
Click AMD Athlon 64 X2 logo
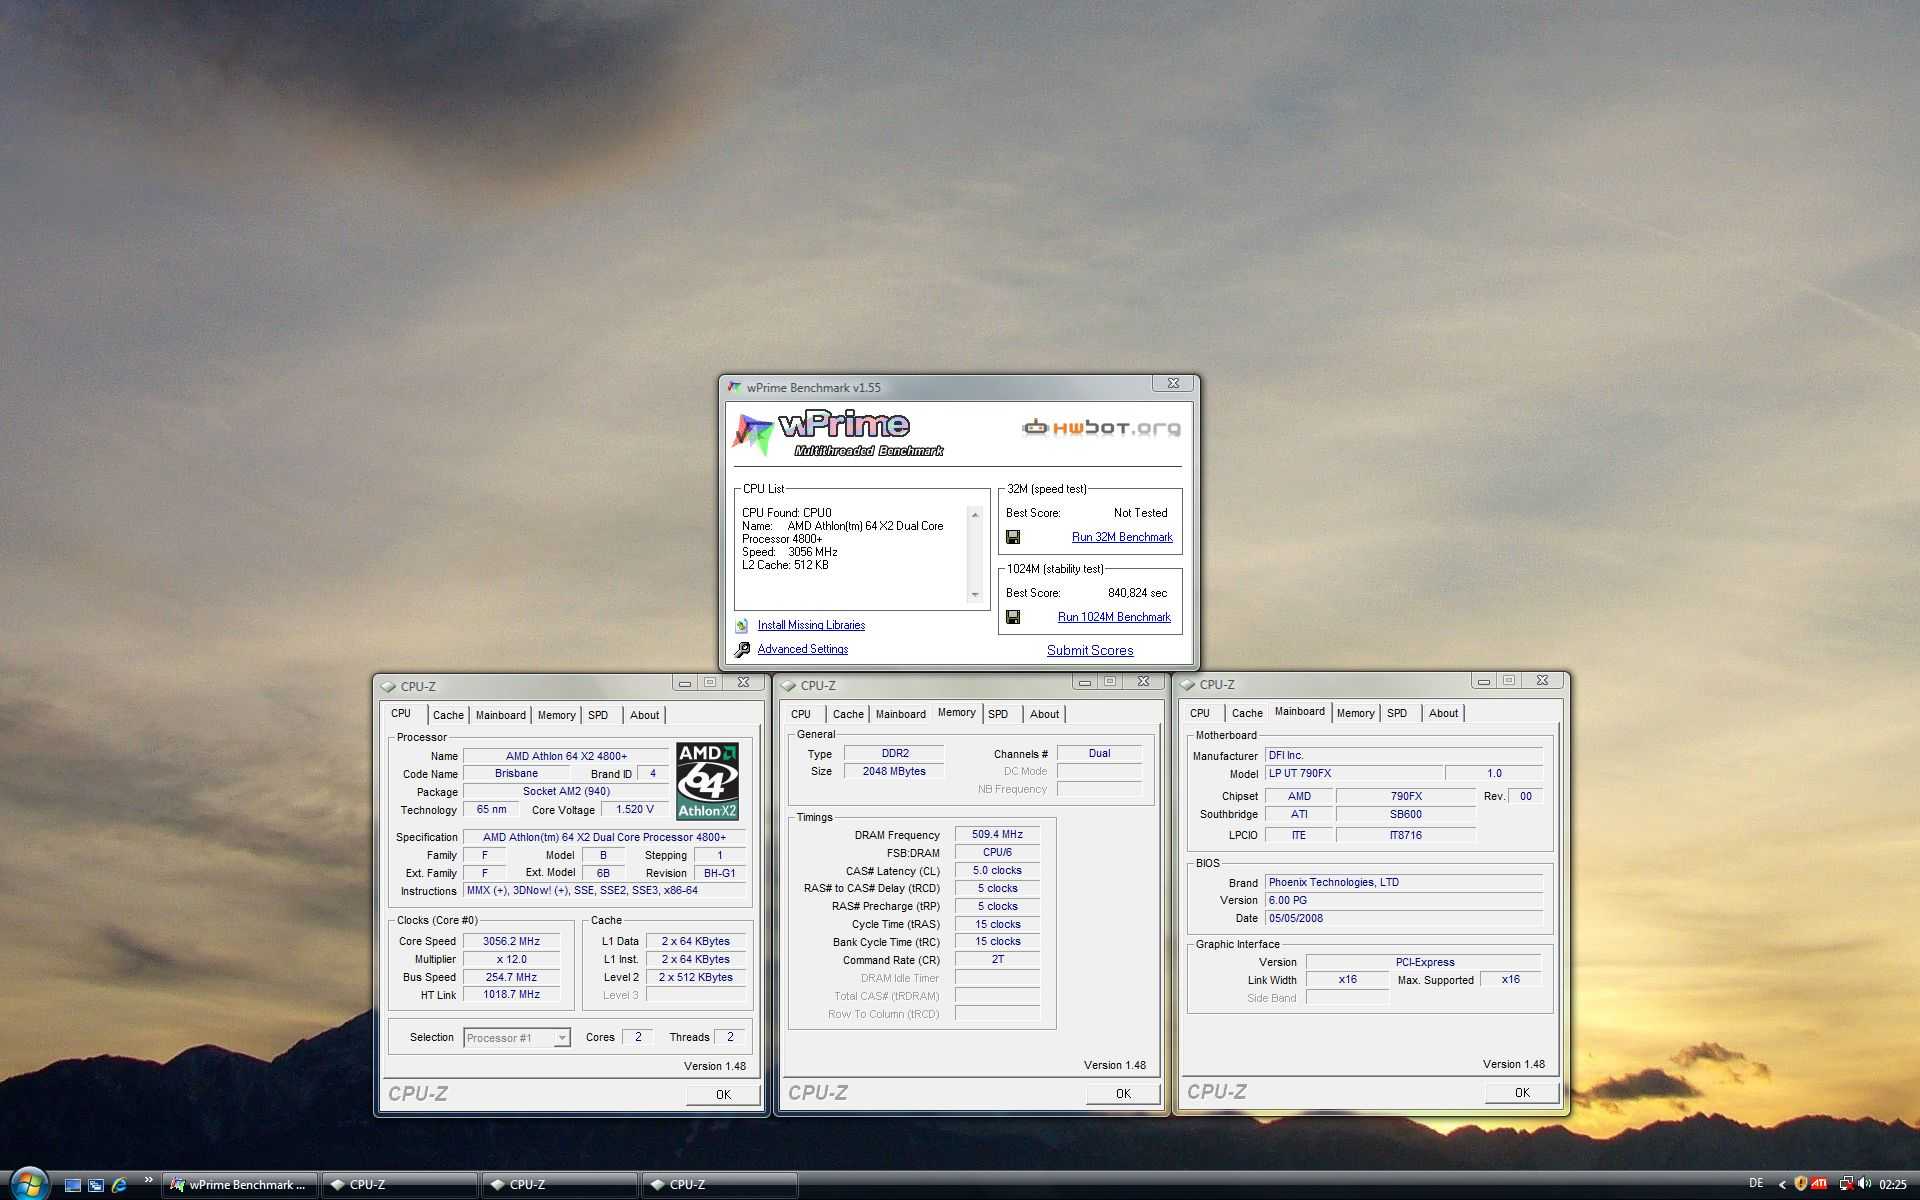tap(707, 781)
